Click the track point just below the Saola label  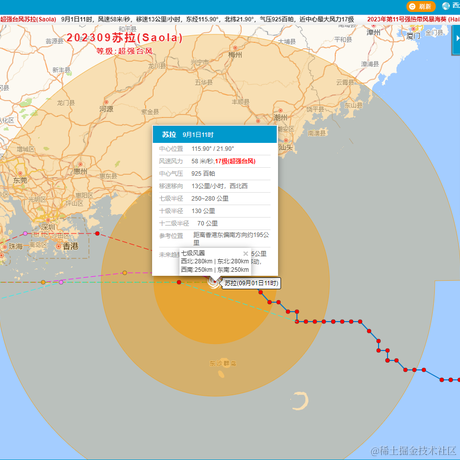tap(260, 292)
